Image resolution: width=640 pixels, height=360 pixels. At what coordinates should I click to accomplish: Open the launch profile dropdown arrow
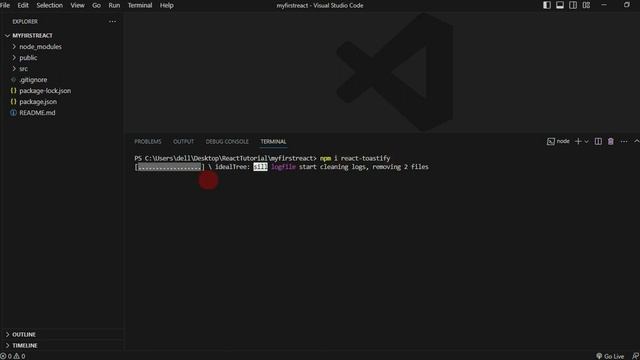click(587, 141)
